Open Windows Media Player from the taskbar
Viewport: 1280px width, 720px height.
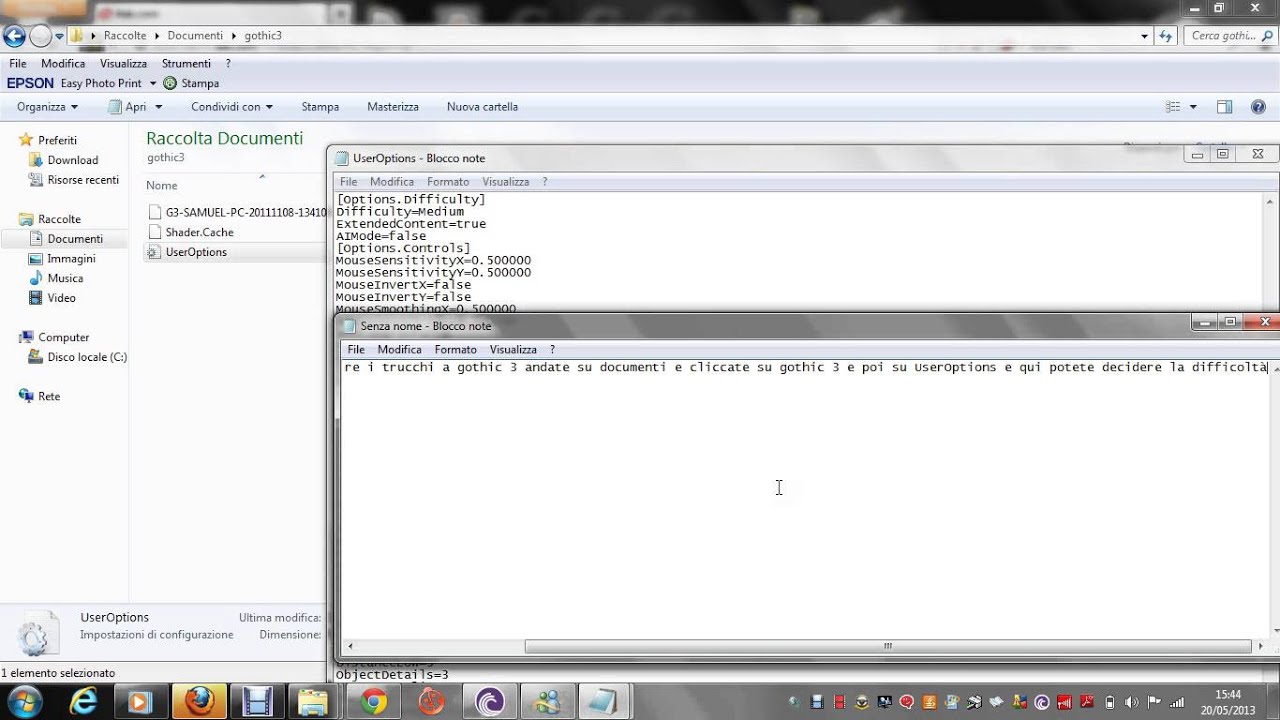click(x=141, y=702)
